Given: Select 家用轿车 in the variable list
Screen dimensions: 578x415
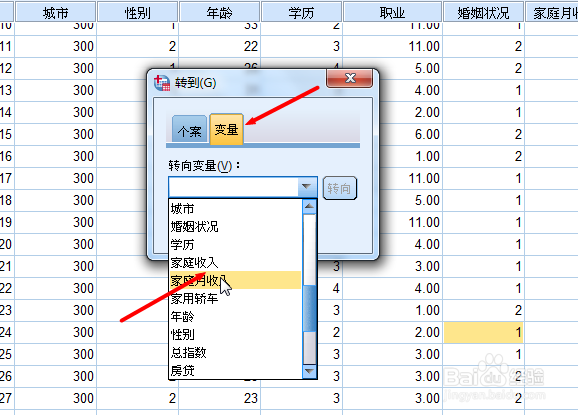Looking at the screenshot, I should click(235, 299).
